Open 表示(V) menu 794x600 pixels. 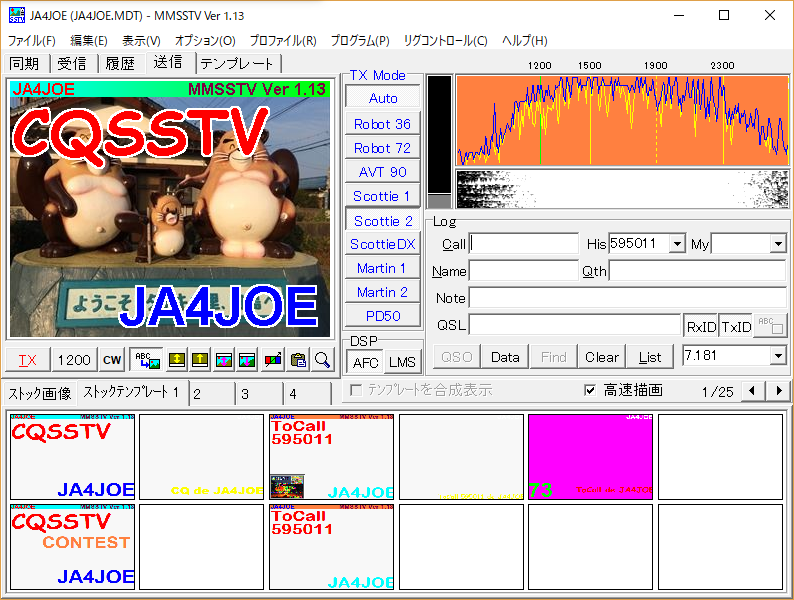pos(141,41)
